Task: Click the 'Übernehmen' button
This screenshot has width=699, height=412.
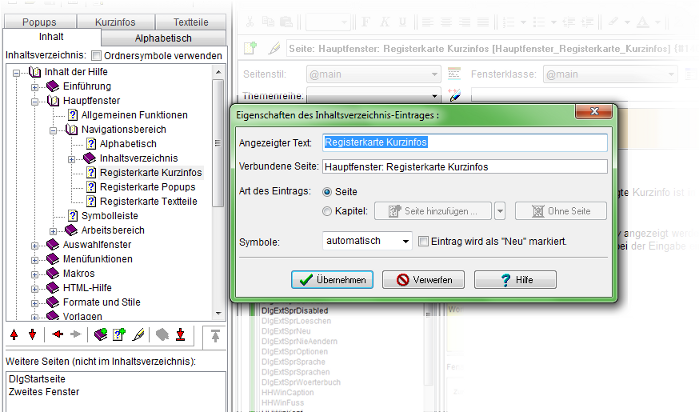Action: click(x=334, y=279)
